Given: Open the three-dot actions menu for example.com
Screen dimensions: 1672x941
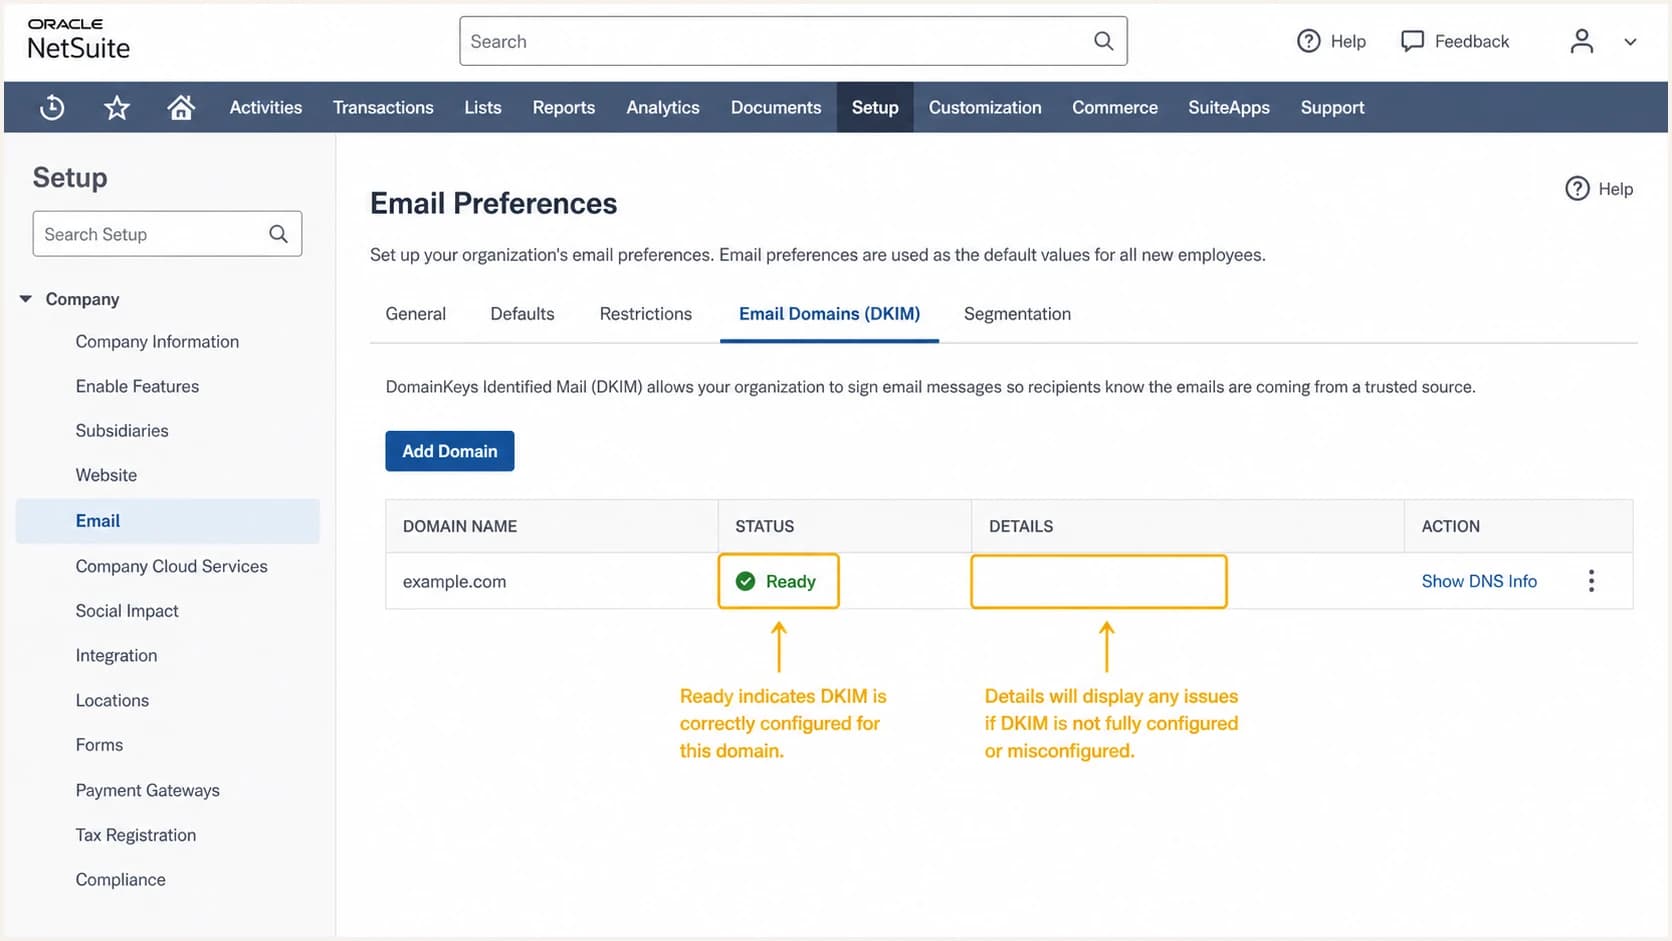Looking at the screenshot, I should pos(1591,581).
